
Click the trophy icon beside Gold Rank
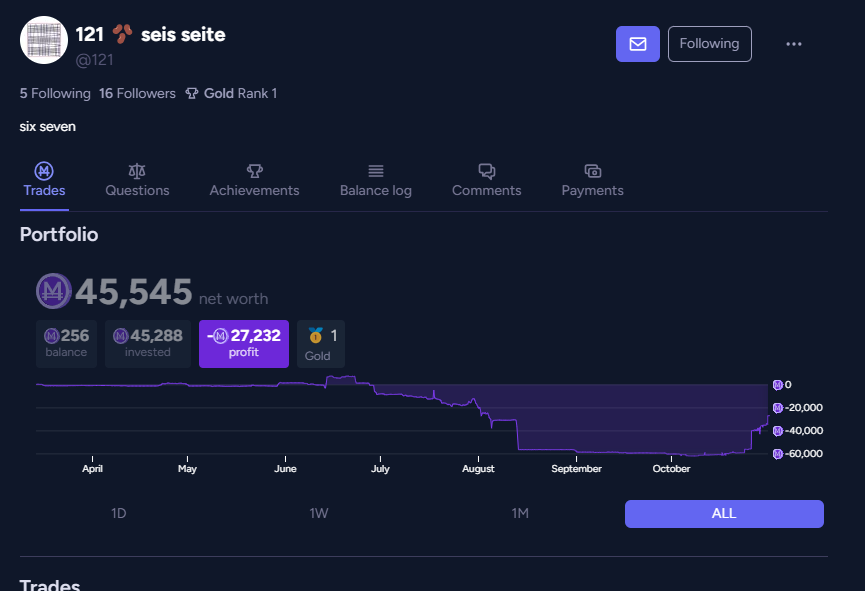pos(192,94)
